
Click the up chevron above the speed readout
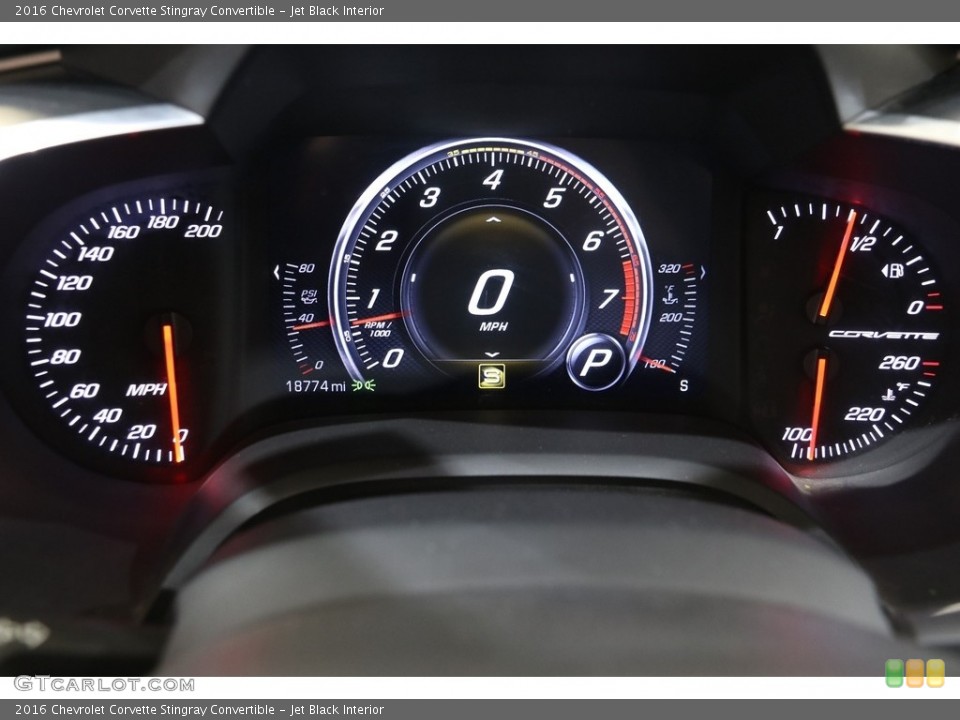pyautogui.click(x=493, y=219)
